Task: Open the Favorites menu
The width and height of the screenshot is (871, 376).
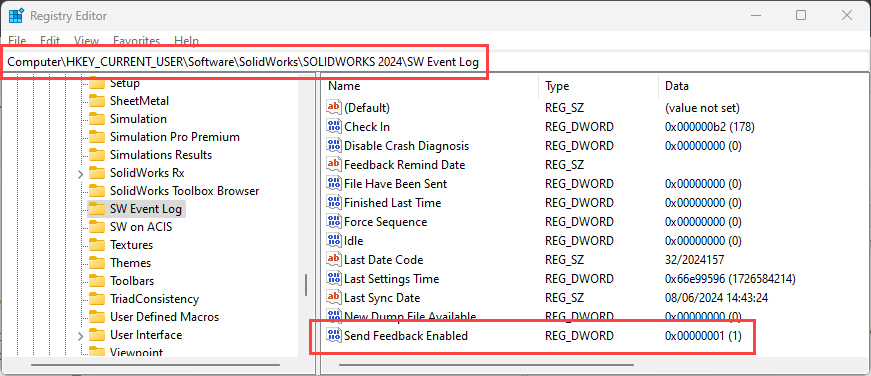Action: click(x=137, y=41)
